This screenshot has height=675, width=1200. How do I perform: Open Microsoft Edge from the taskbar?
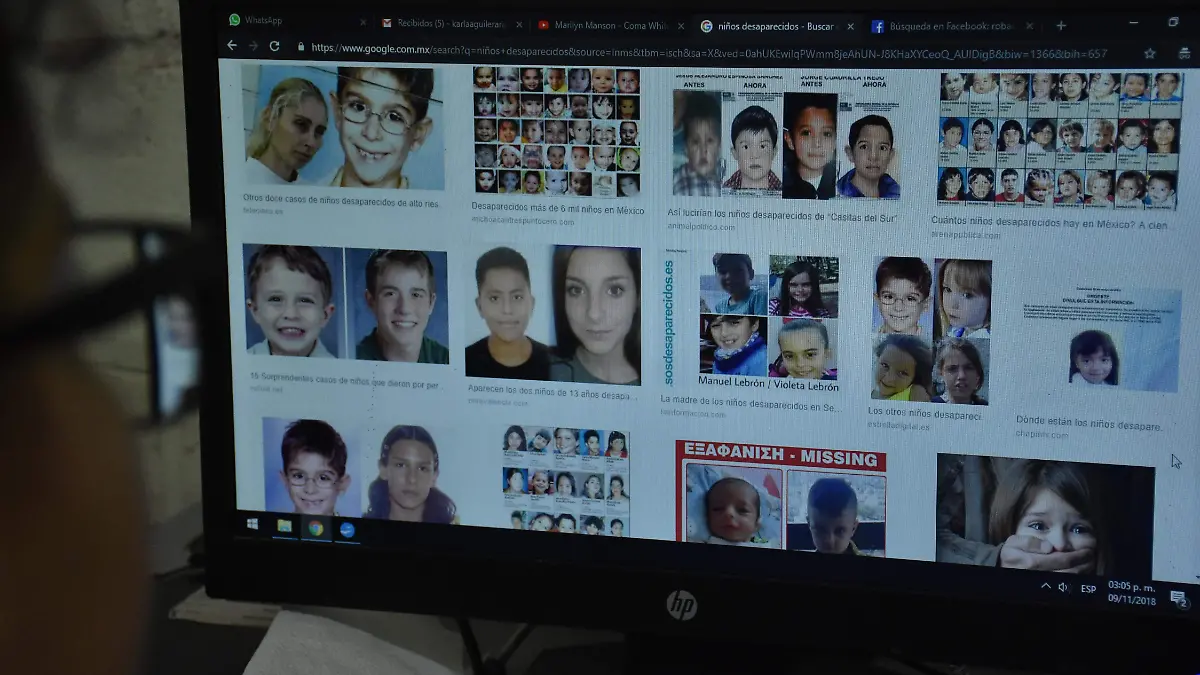pyautogui.click(x=347, y=526)
